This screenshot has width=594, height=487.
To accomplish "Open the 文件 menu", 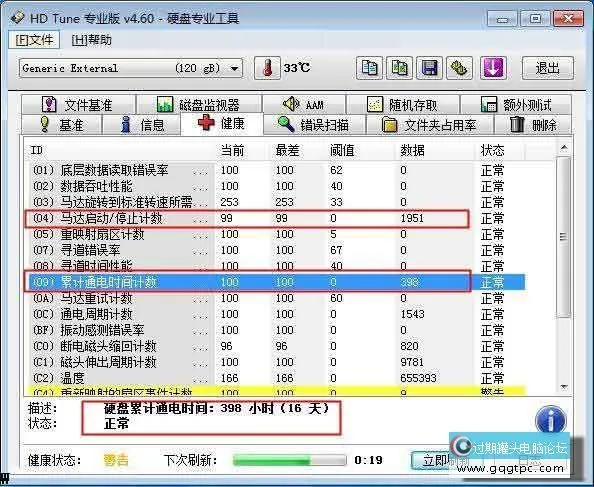I will [34, 40].
